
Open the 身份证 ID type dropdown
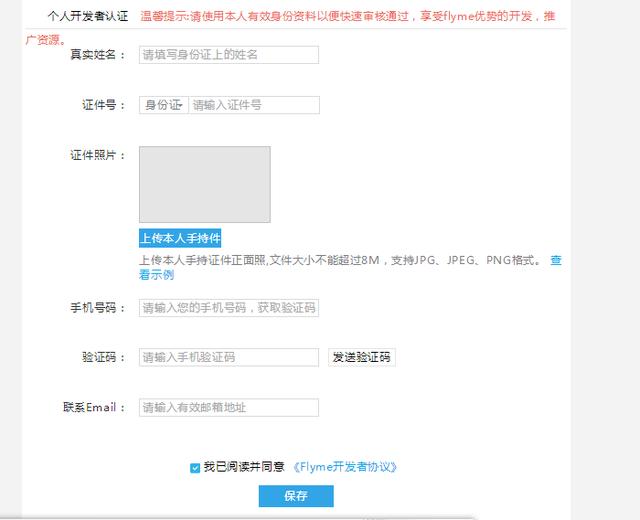coord(163,105)
